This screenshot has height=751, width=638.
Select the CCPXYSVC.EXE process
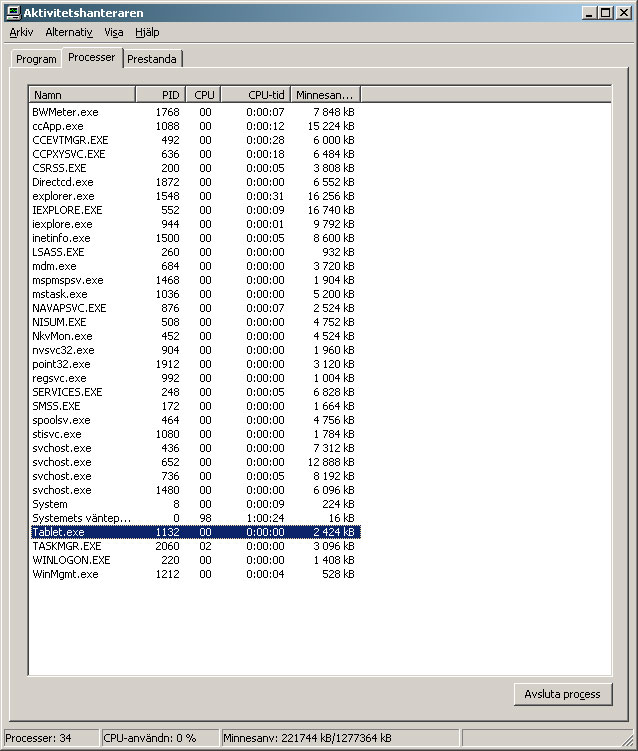(x=195, y=154)
